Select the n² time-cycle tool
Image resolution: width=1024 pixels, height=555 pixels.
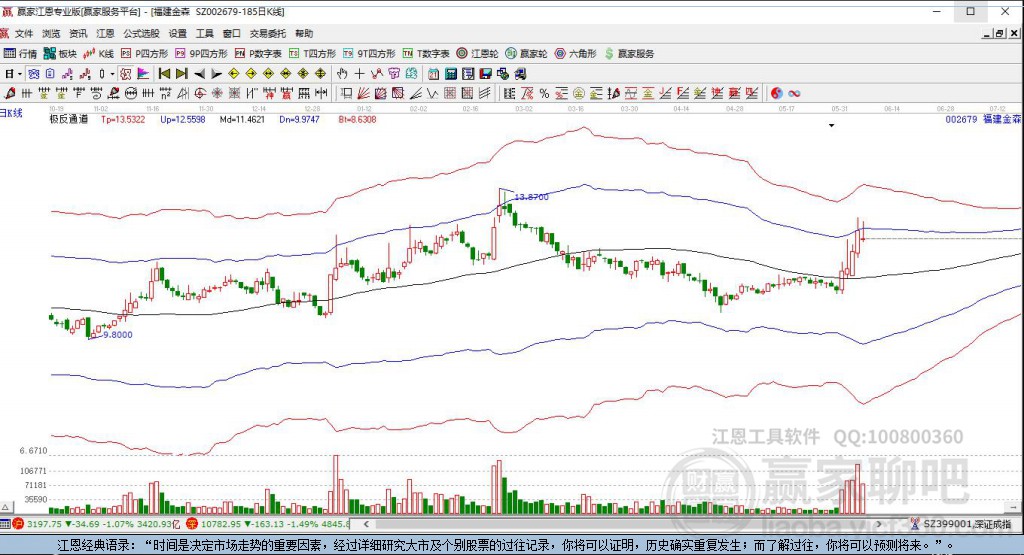pos(165,93)
